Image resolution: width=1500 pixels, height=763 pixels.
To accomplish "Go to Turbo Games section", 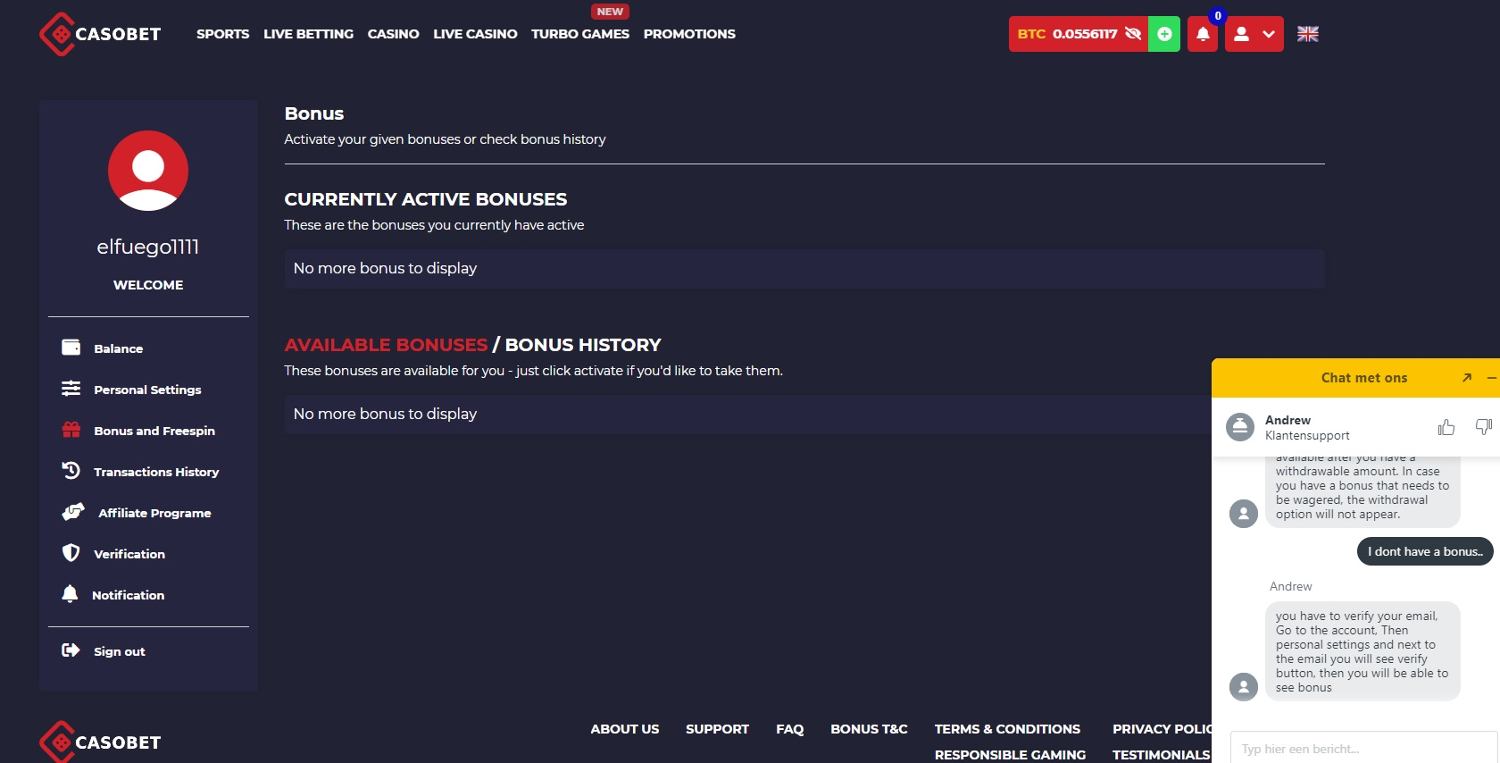I will 580,34.
